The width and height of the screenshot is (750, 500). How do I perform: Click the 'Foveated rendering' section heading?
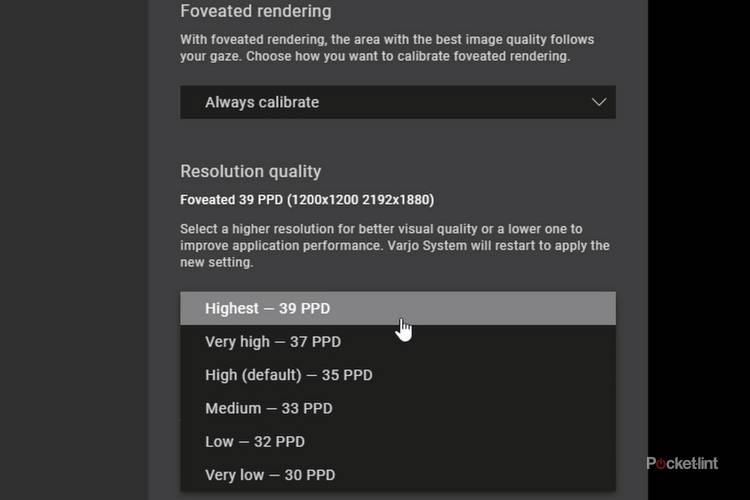point(255,12)
